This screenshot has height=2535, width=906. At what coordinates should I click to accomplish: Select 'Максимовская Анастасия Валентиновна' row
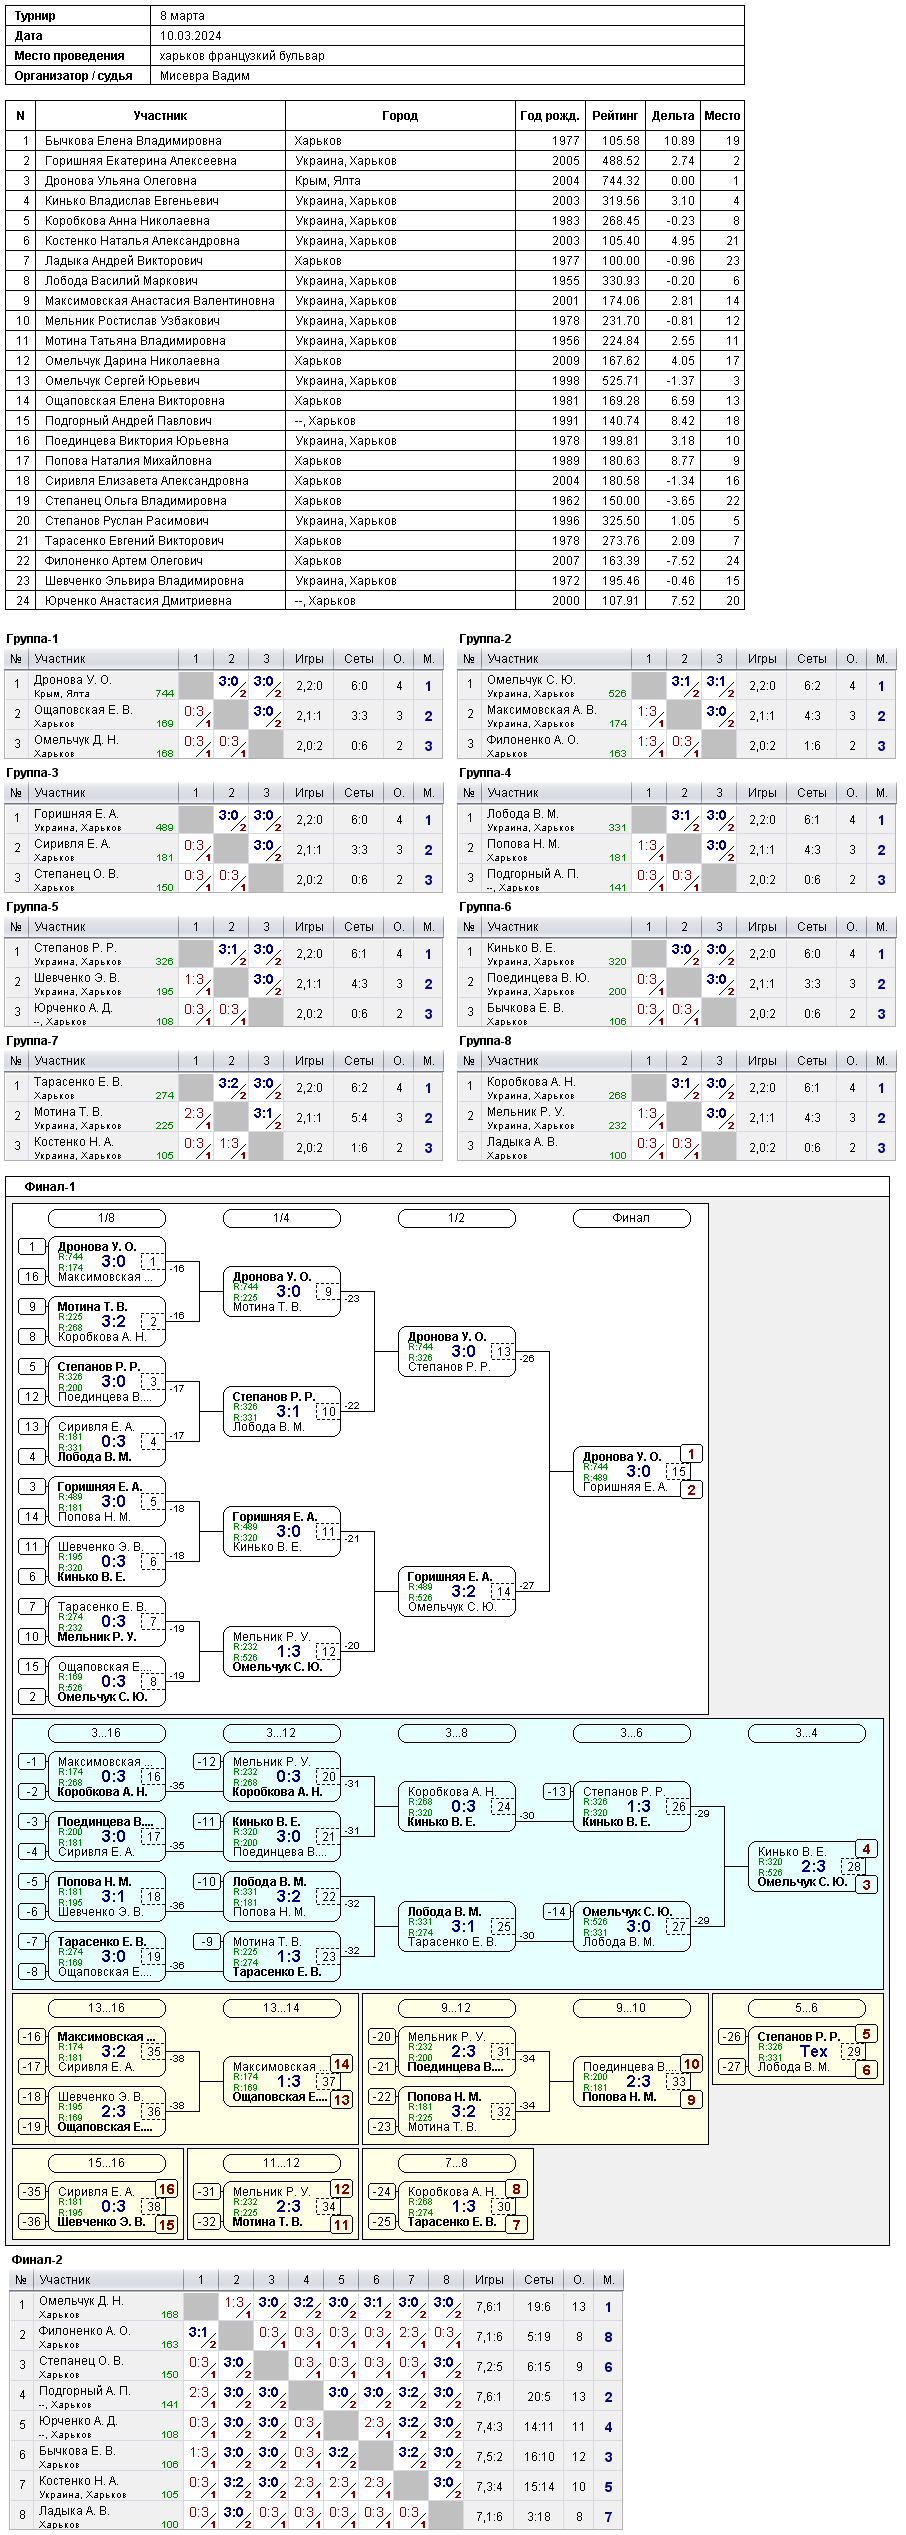pyautogui.click(x=375, y=301)
